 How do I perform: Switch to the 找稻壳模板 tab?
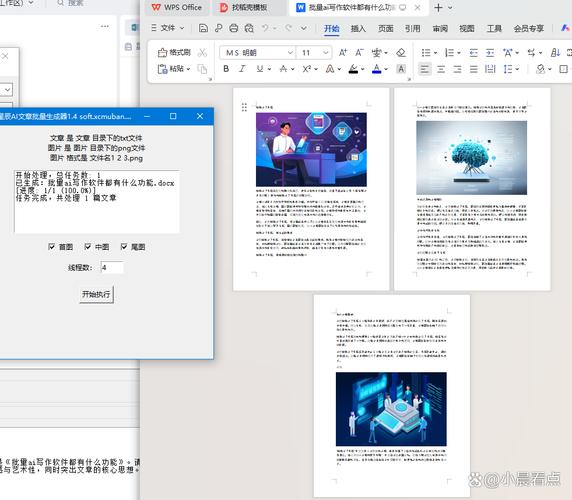click(249, 7)
